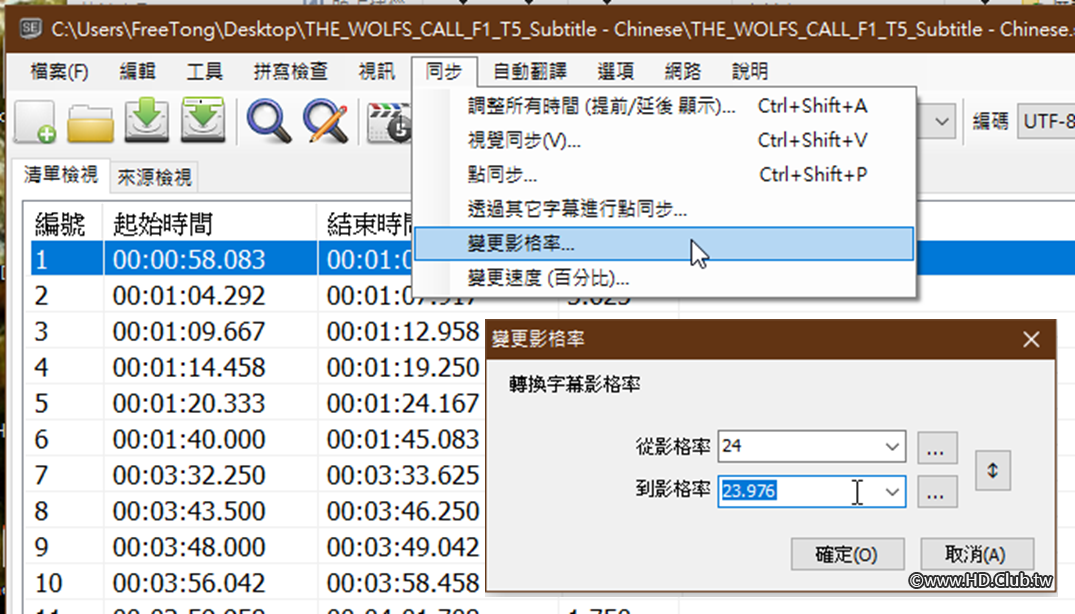This screenshot has width=1075, height=614.
Task: Confirm with the 確定(O) button
Action: [x=847, y=554]
